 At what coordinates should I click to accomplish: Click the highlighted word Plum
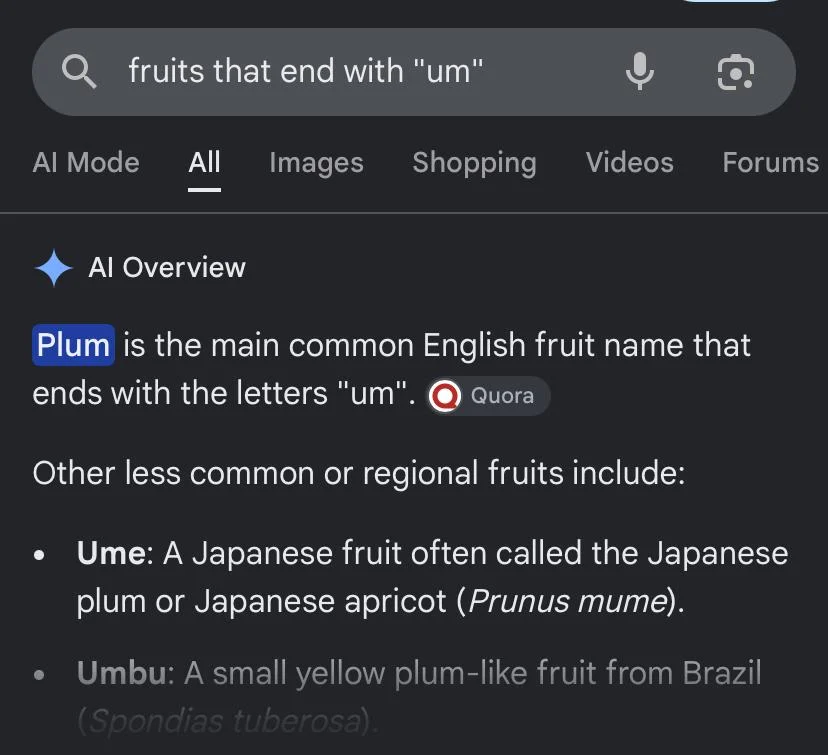73,345
